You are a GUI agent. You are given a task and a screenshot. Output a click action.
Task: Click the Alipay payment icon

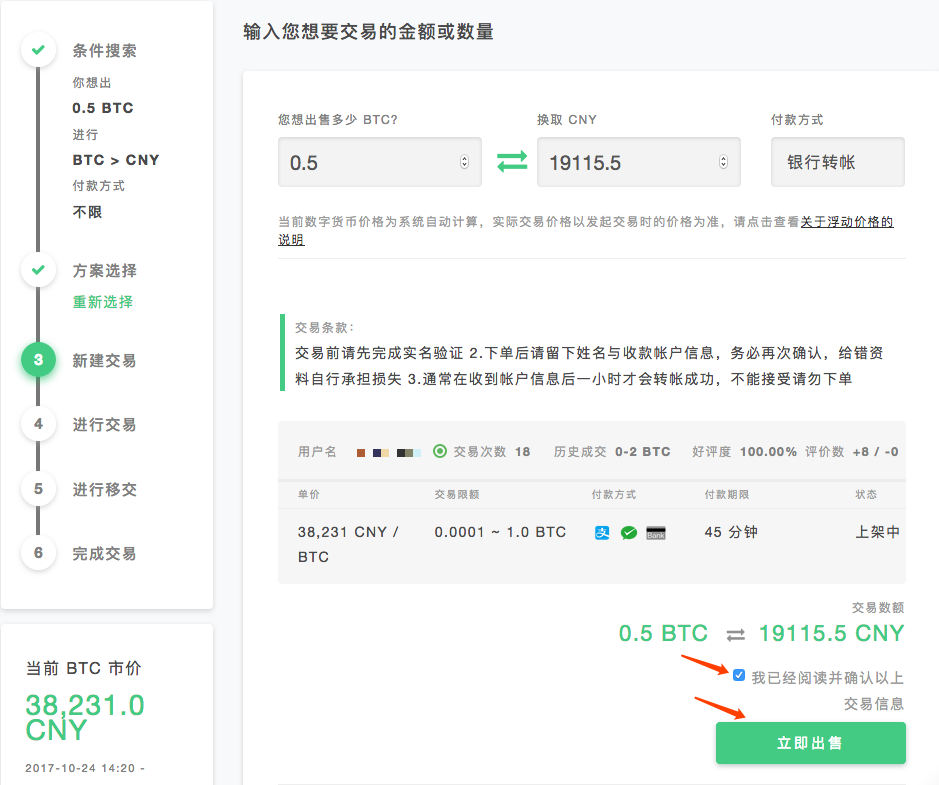pos(602,532)
